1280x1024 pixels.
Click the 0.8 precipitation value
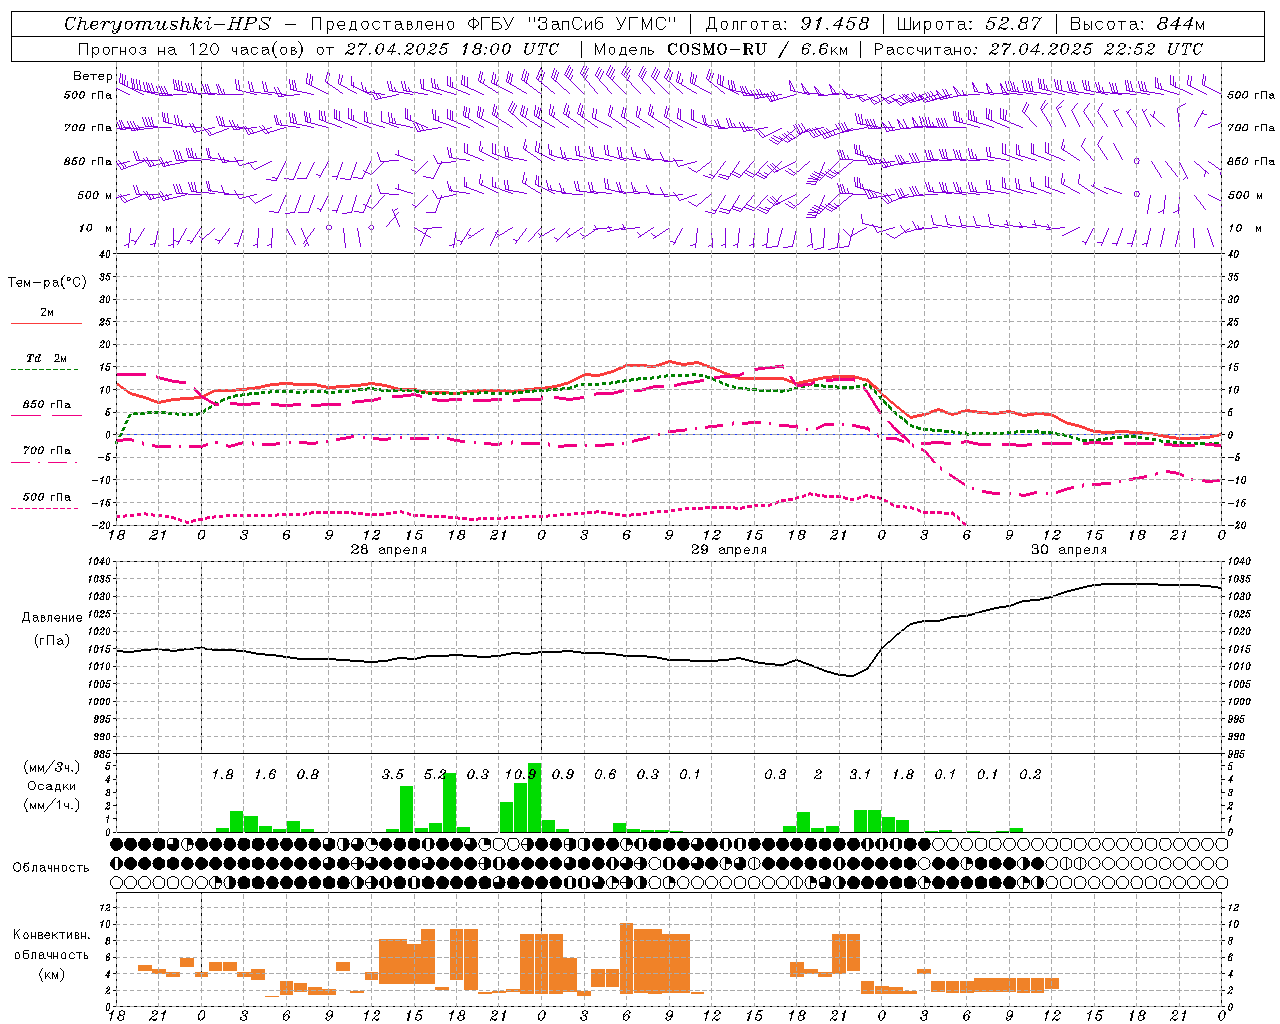pyautogui.click(x=308, y=774)
